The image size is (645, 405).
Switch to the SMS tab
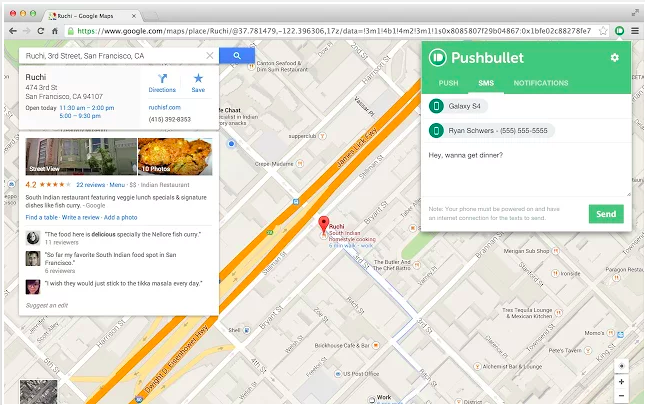486,83
